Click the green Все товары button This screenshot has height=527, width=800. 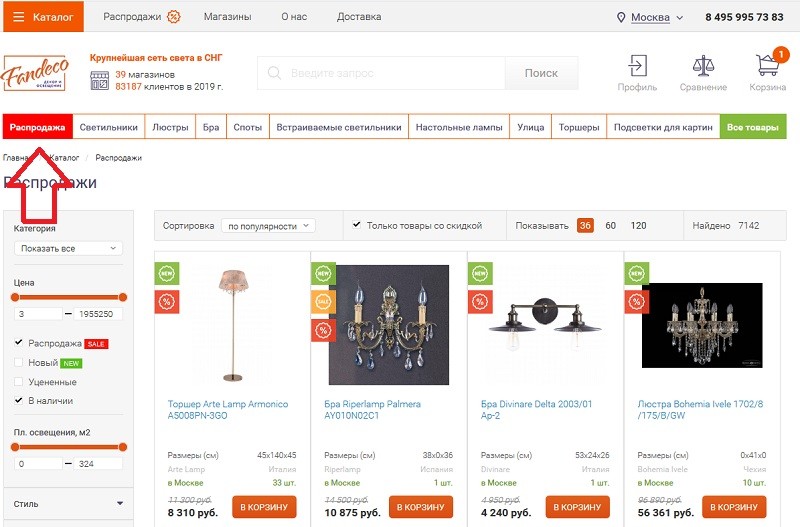[x=753, y=127]
